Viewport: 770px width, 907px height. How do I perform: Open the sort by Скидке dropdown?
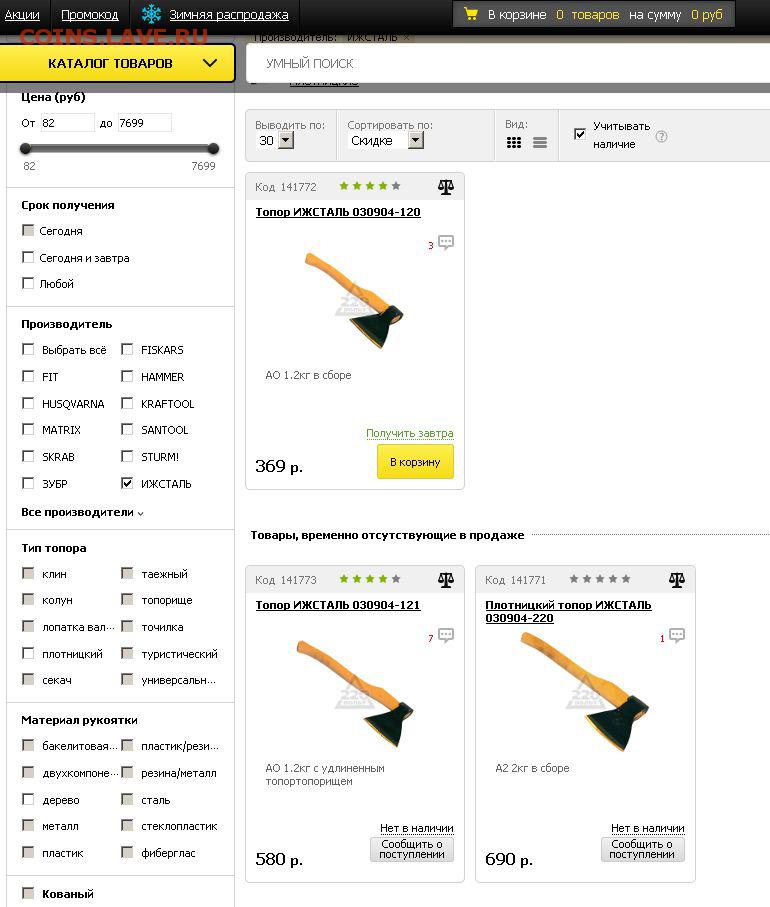pyautogui.click(x=386, y=141)
